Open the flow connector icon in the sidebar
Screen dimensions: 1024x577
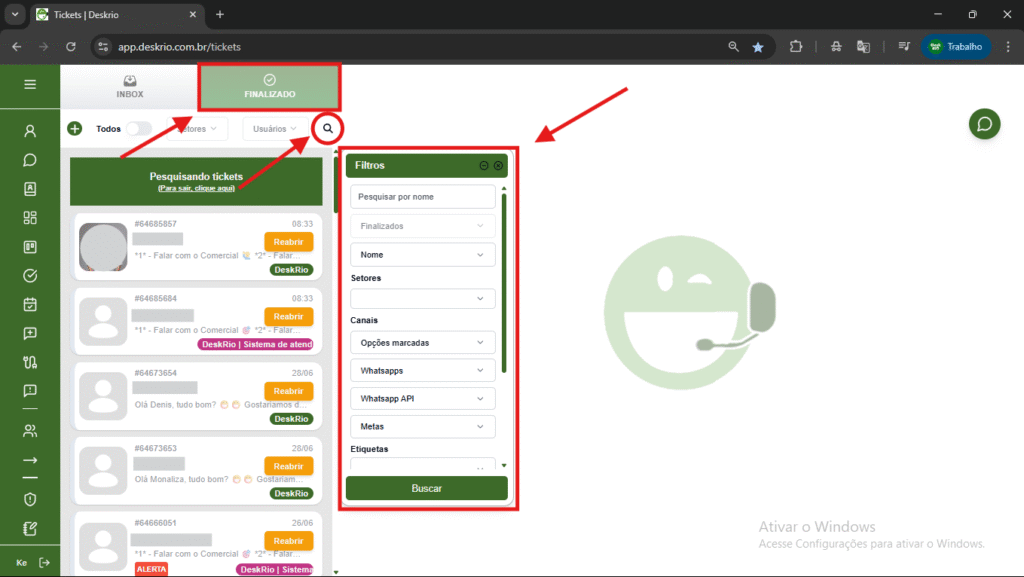pyautogui.click(x=30, y=362)
